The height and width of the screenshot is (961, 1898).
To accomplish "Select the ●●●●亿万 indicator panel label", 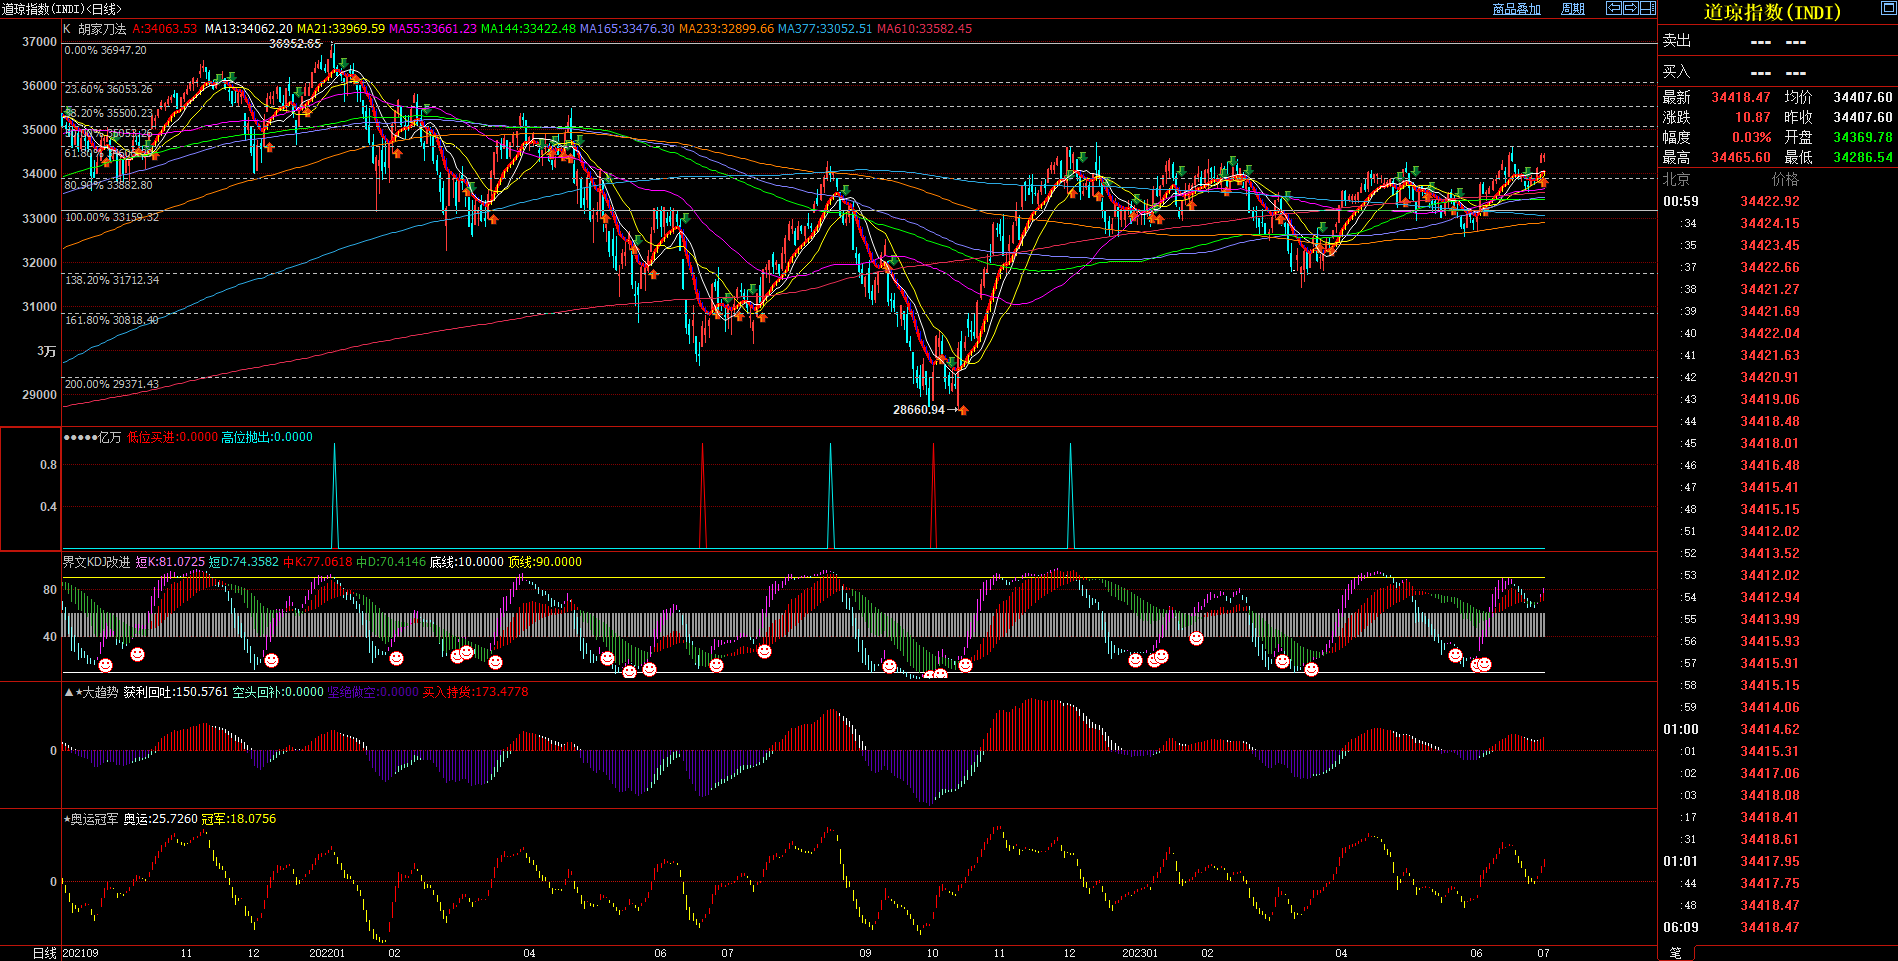I will click(92, 437).
